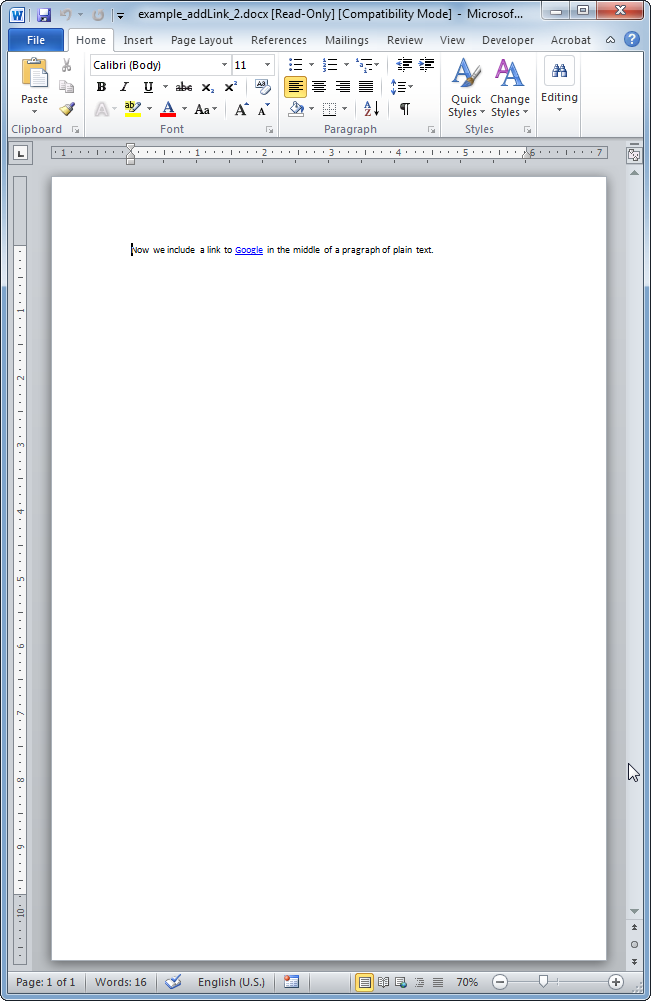
Task: Minimize the ribbon with caret icon
Action: (610, 40)
